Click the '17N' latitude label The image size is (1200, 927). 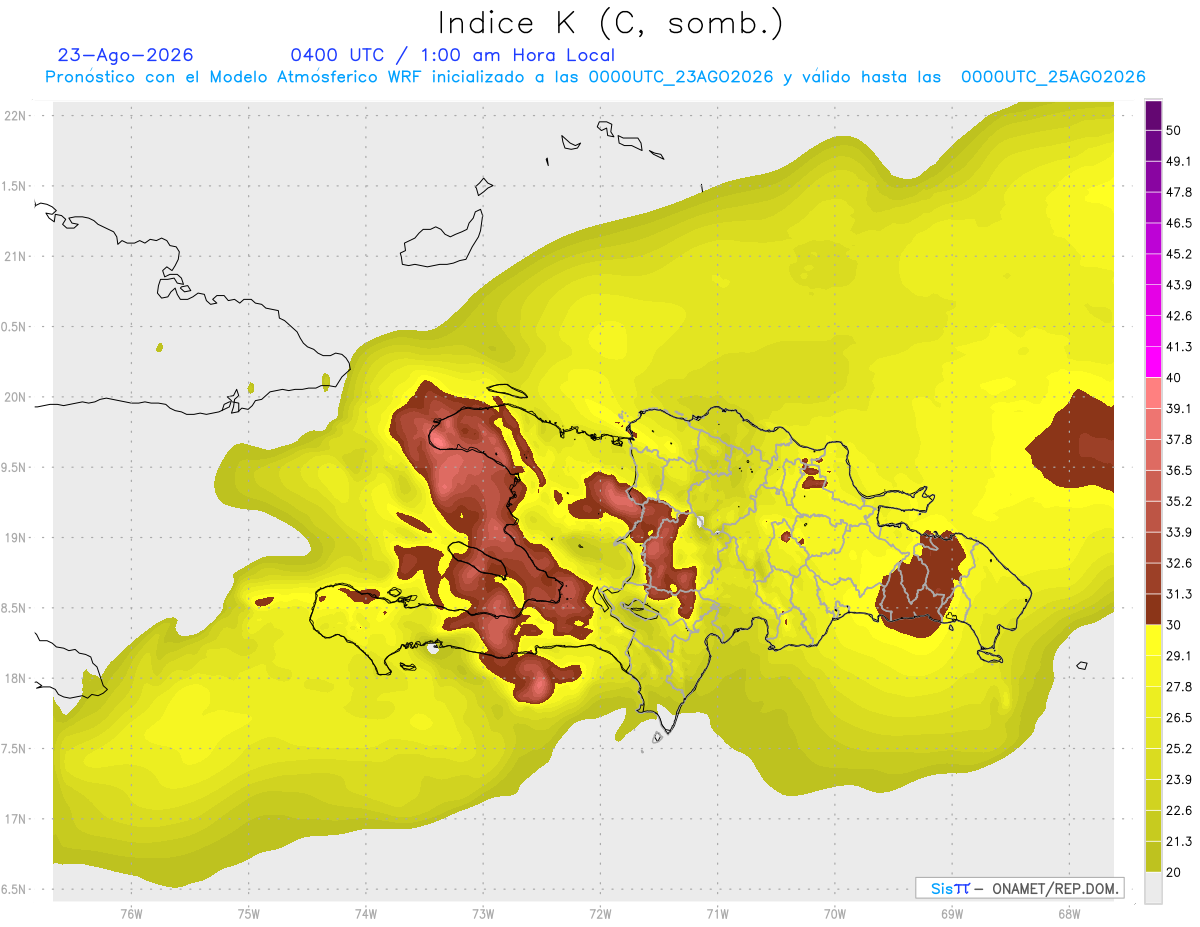click(x=15, y=820)
